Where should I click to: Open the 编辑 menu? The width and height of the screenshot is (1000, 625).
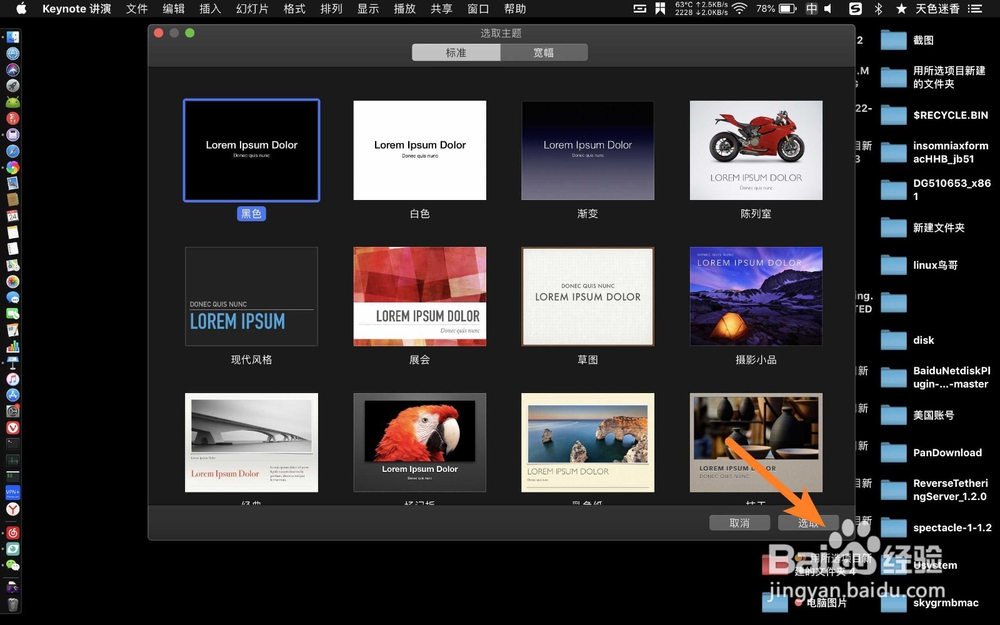[x=173, y=8]
